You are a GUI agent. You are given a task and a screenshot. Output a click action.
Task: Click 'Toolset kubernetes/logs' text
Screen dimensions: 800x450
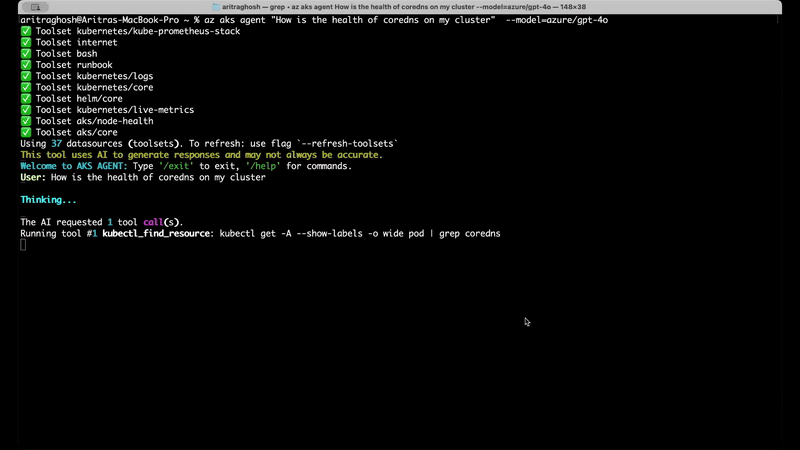click(94, 76)
